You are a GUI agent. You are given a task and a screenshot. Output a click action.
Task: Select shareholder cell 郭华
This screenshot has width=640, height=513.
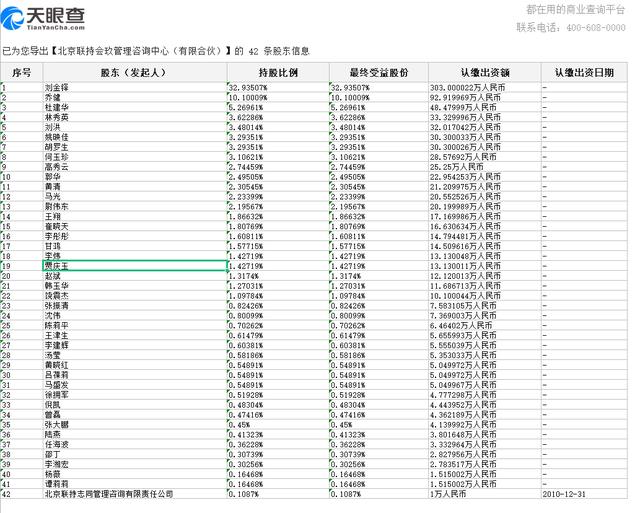pyautogui.click(x=135, y=177)
